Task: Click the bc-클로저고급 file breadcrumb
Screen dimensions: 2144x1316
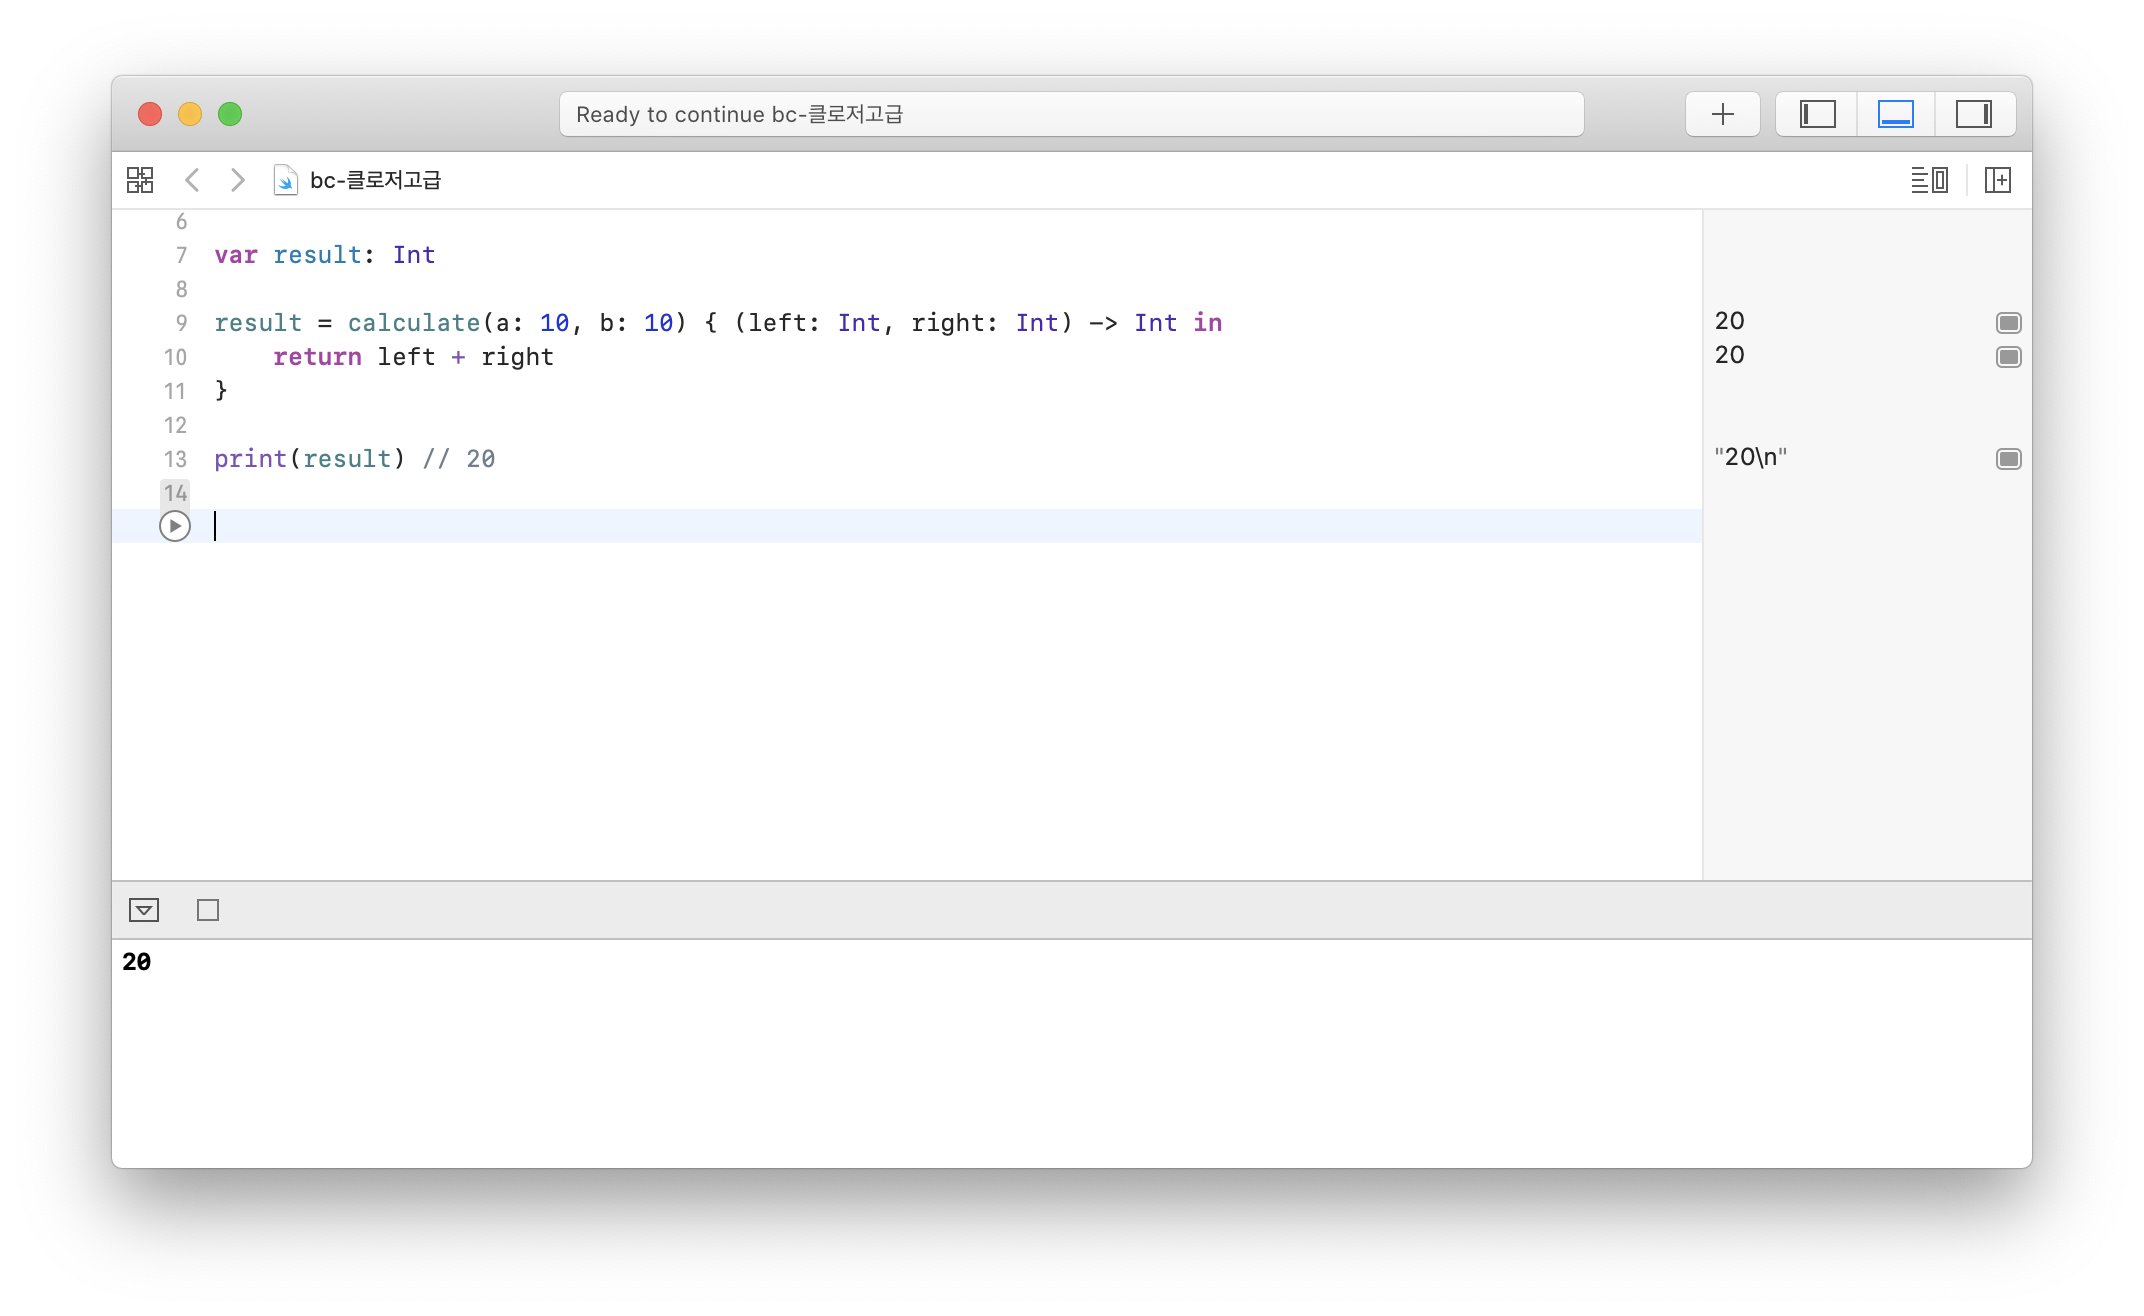Action: [375, 180]
